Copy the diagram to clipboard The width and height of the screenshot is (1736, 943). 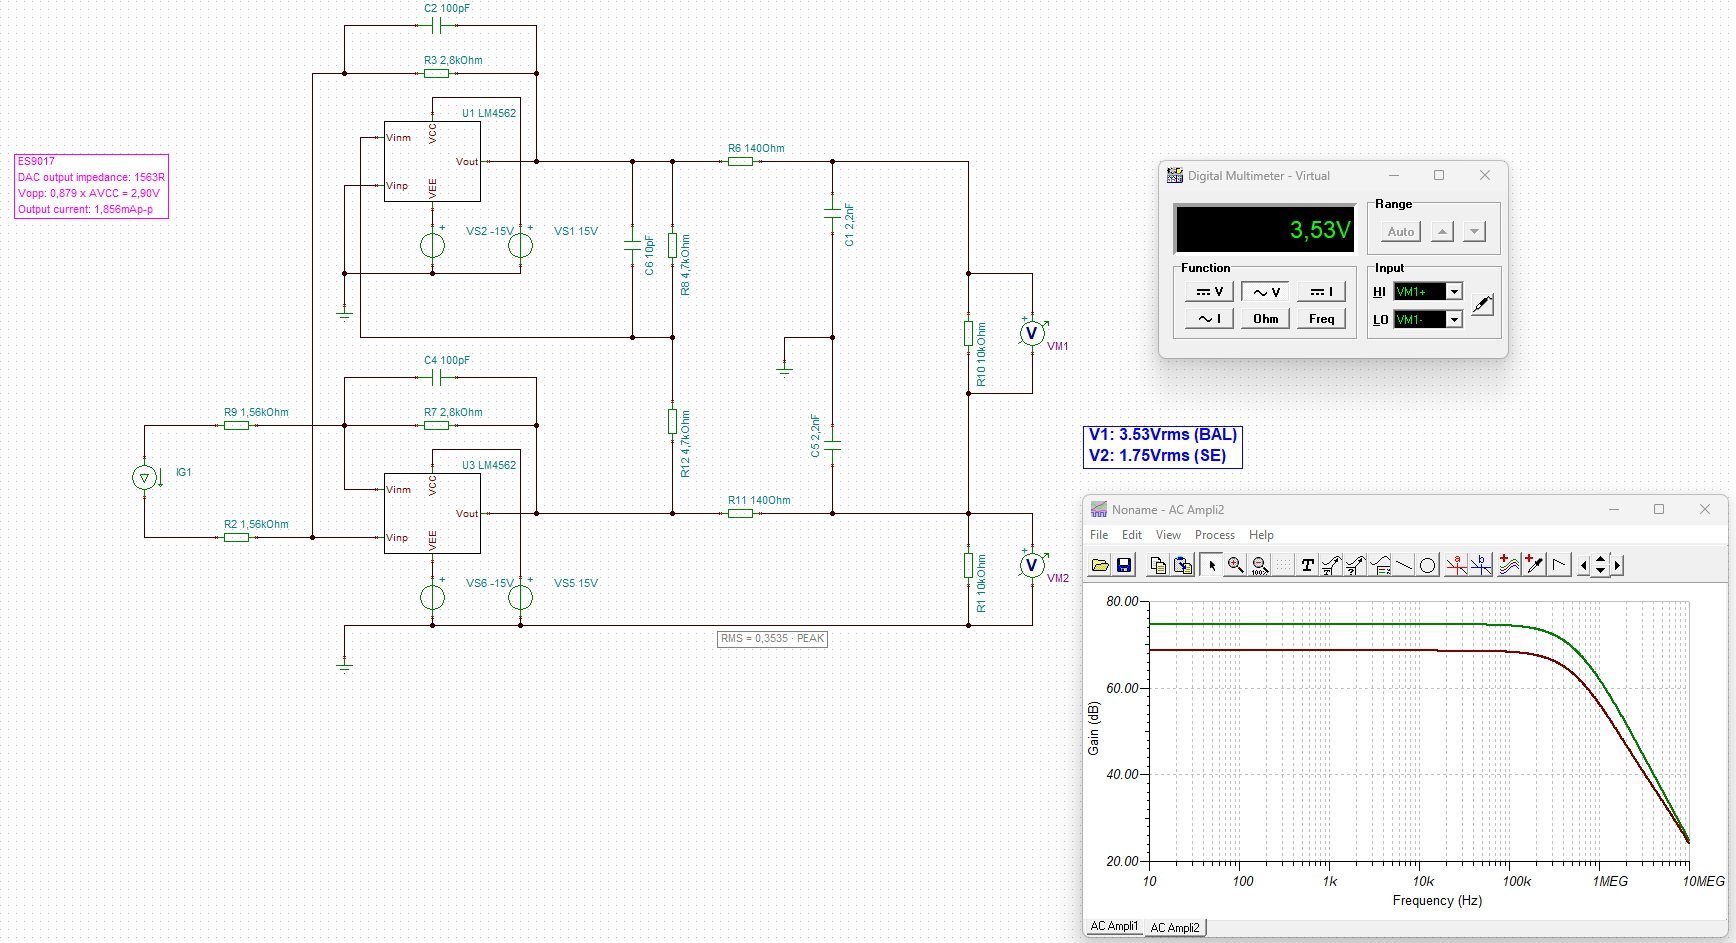(x=1158, y=565)
